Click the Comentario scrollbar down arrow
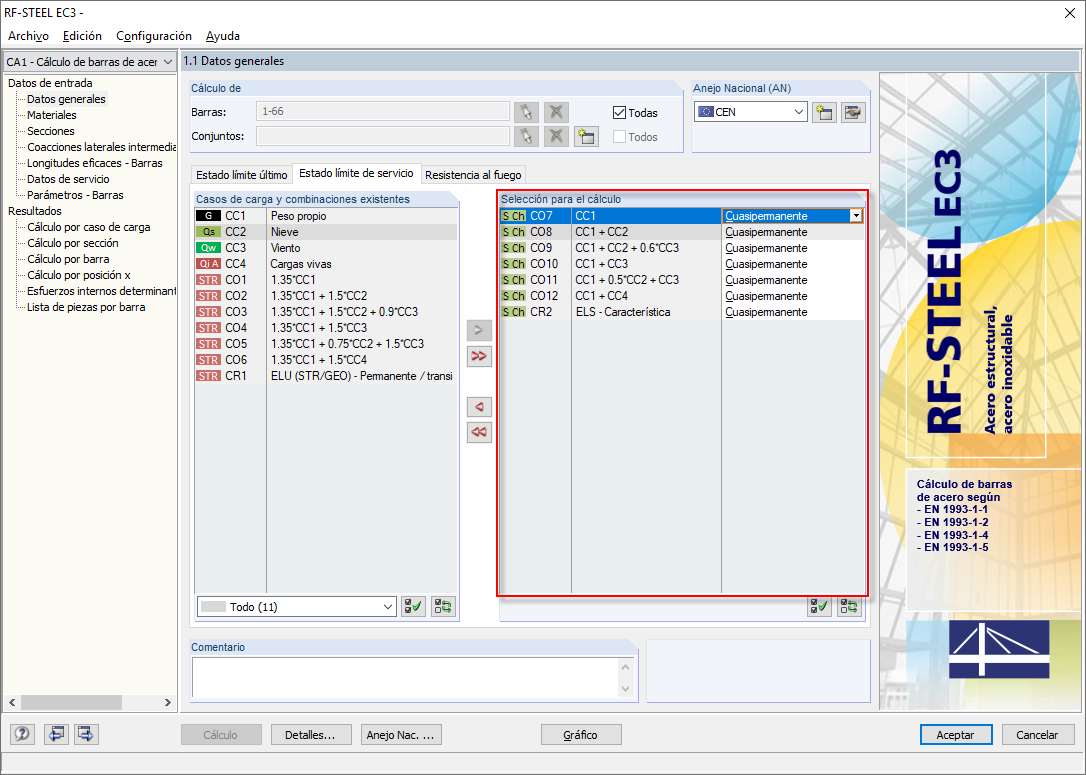 point(625,689)
